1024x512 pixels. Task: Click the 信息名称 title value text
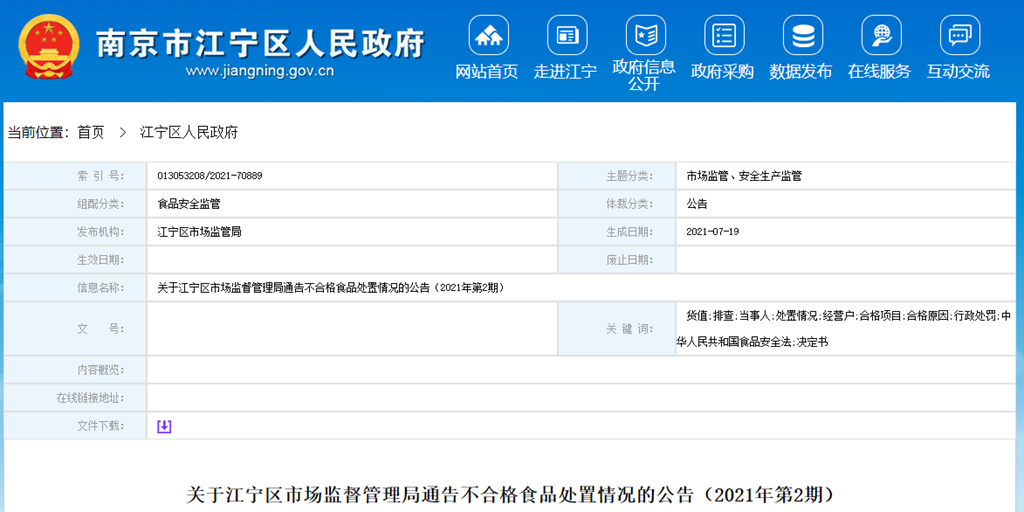point(330,287)
